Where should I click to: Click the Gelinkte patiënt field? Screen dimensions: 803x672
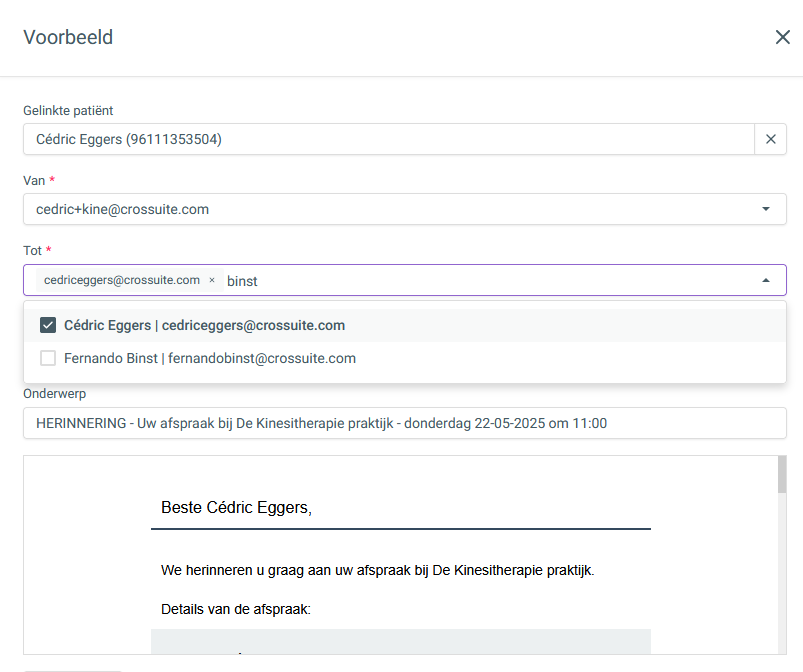point(389,139)
